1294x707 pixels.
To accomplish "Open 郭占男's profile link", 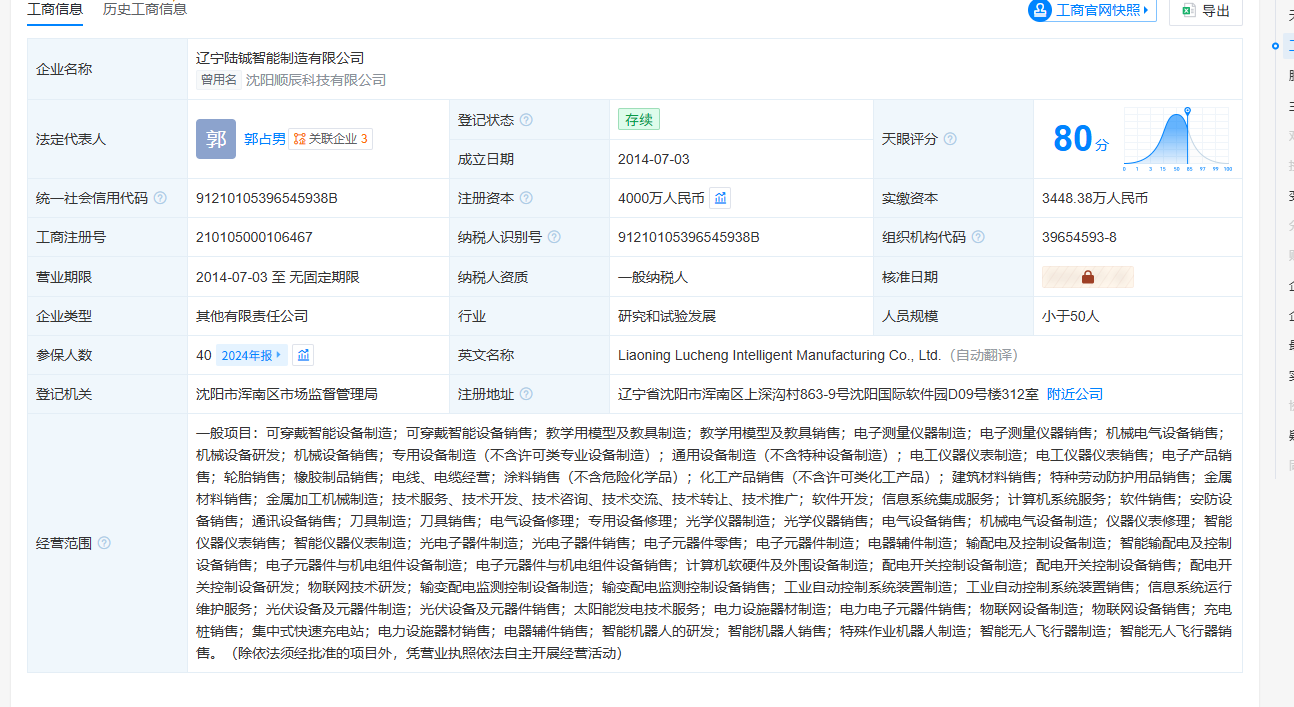I will 264,139.
